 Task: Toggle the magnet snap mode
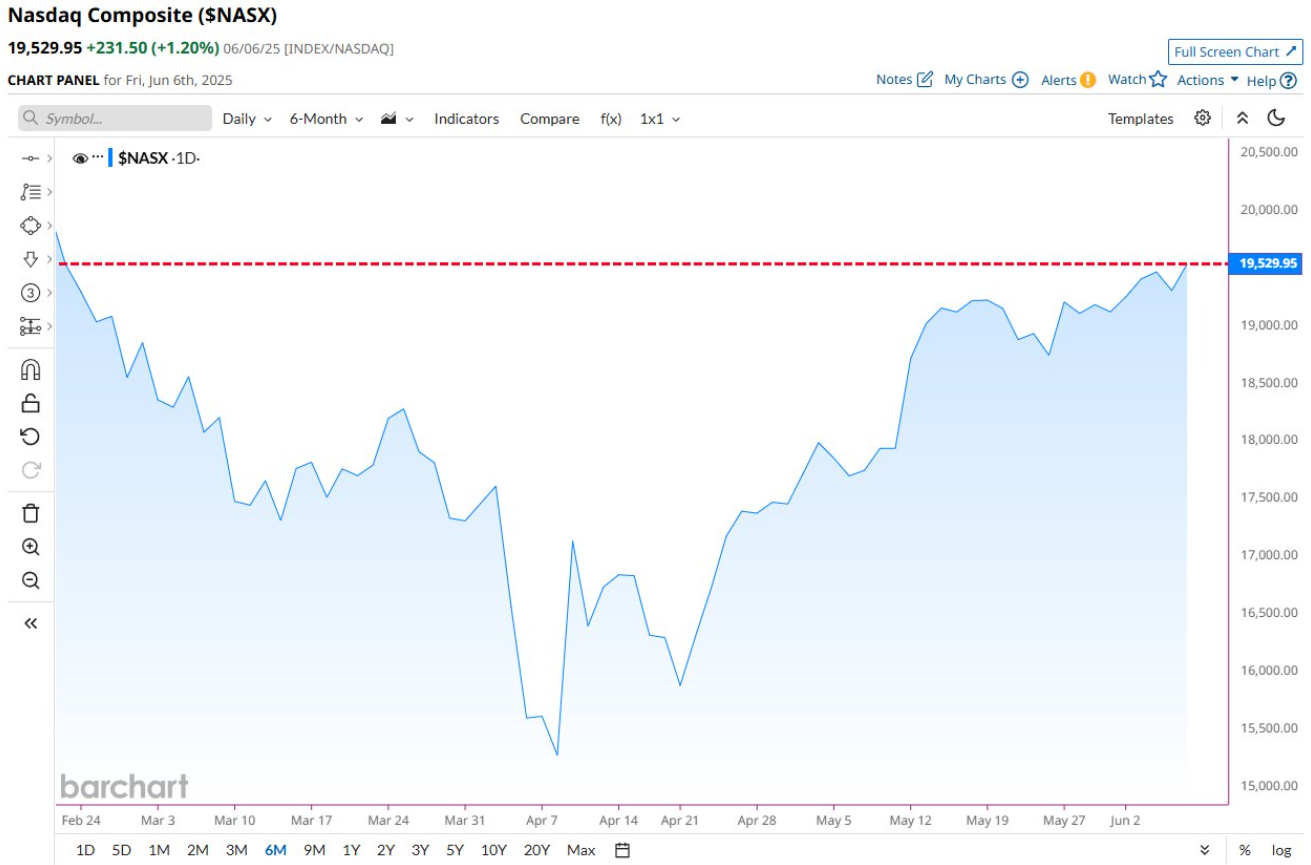point(30,370)
